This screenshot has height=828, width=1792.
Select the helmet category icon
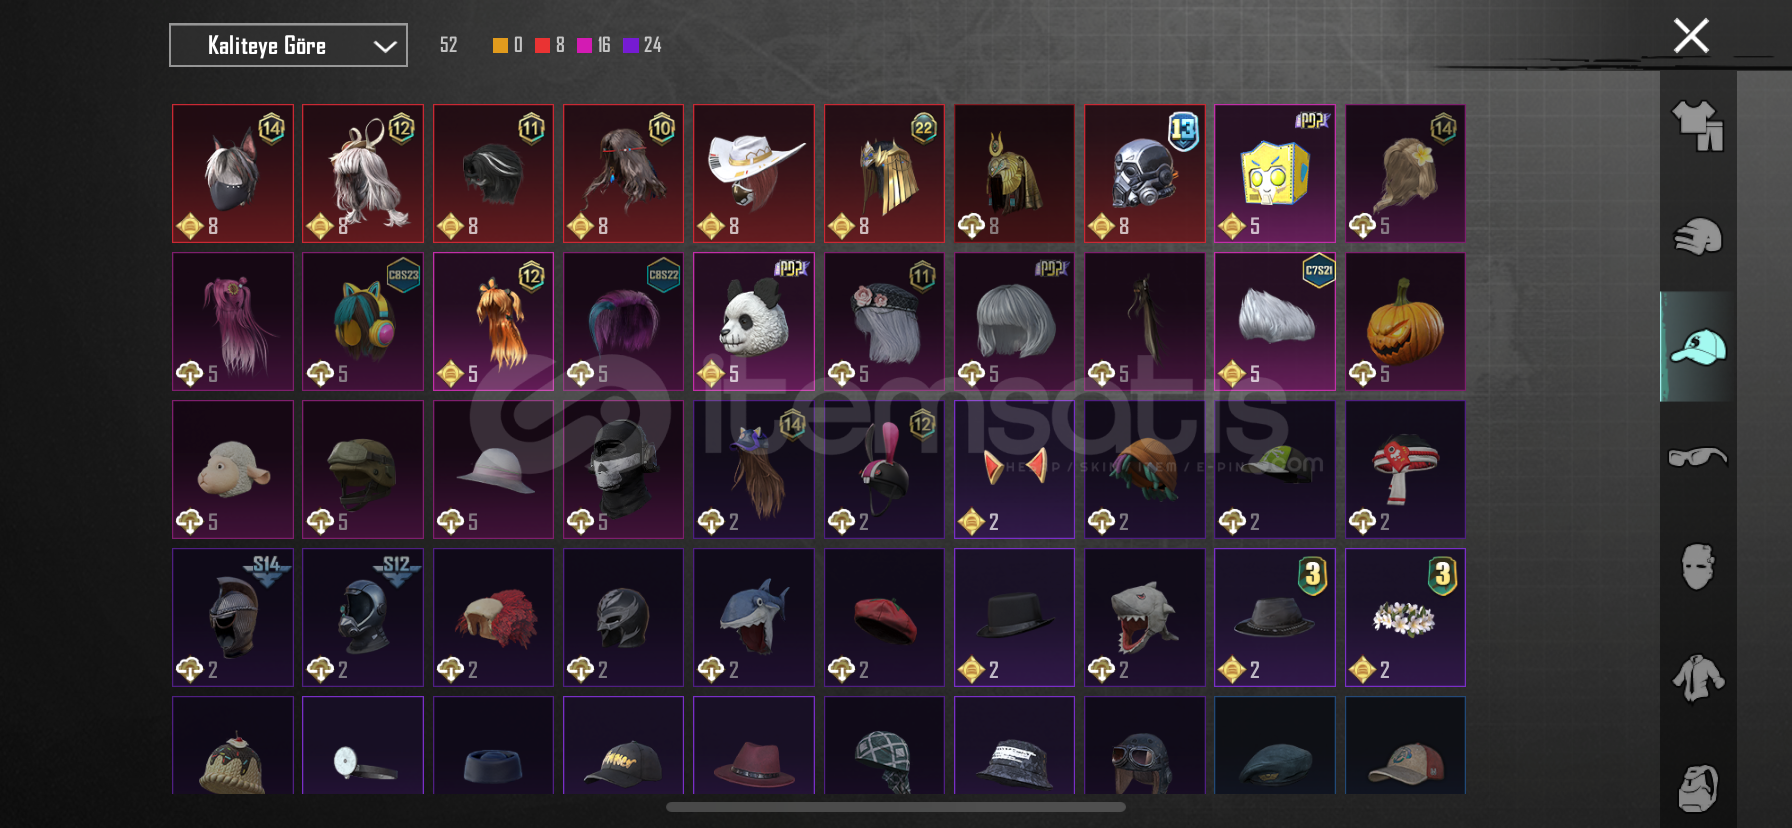1698,237
